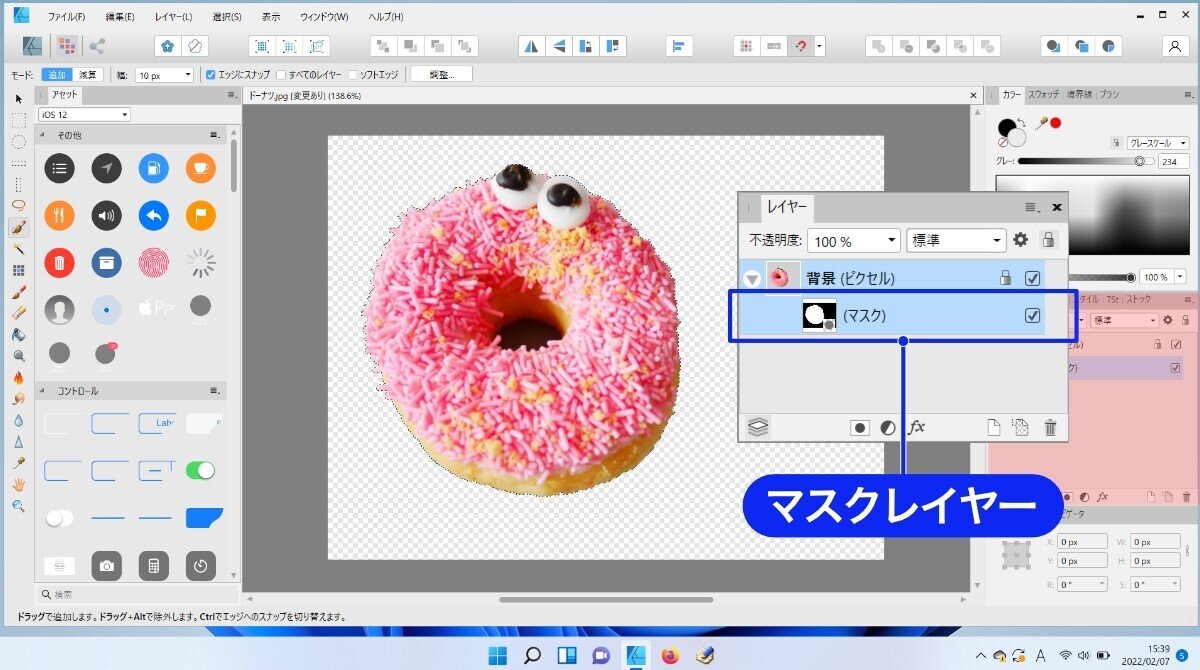1200x670 pixels.
Task: Open the layer effects fx dialog
Action: 917,427
